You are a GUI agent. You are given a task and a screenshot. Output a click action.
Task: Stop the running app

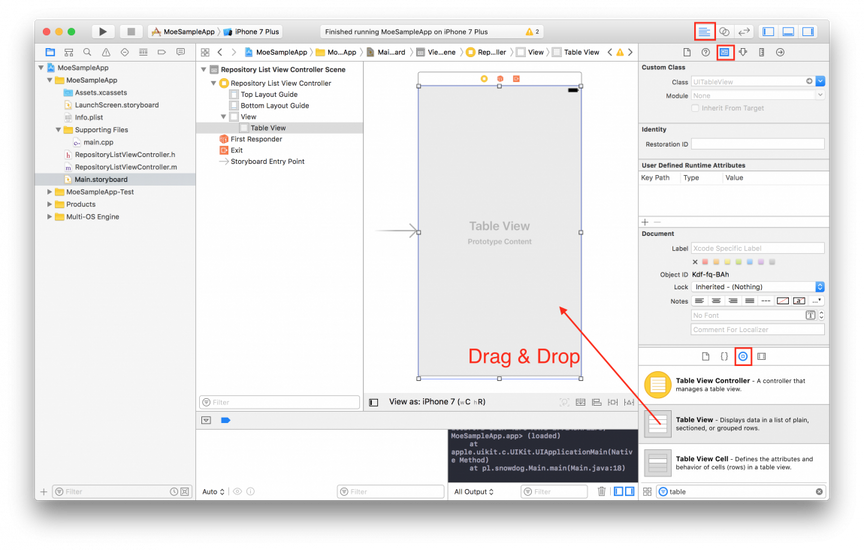coord(131,31)
